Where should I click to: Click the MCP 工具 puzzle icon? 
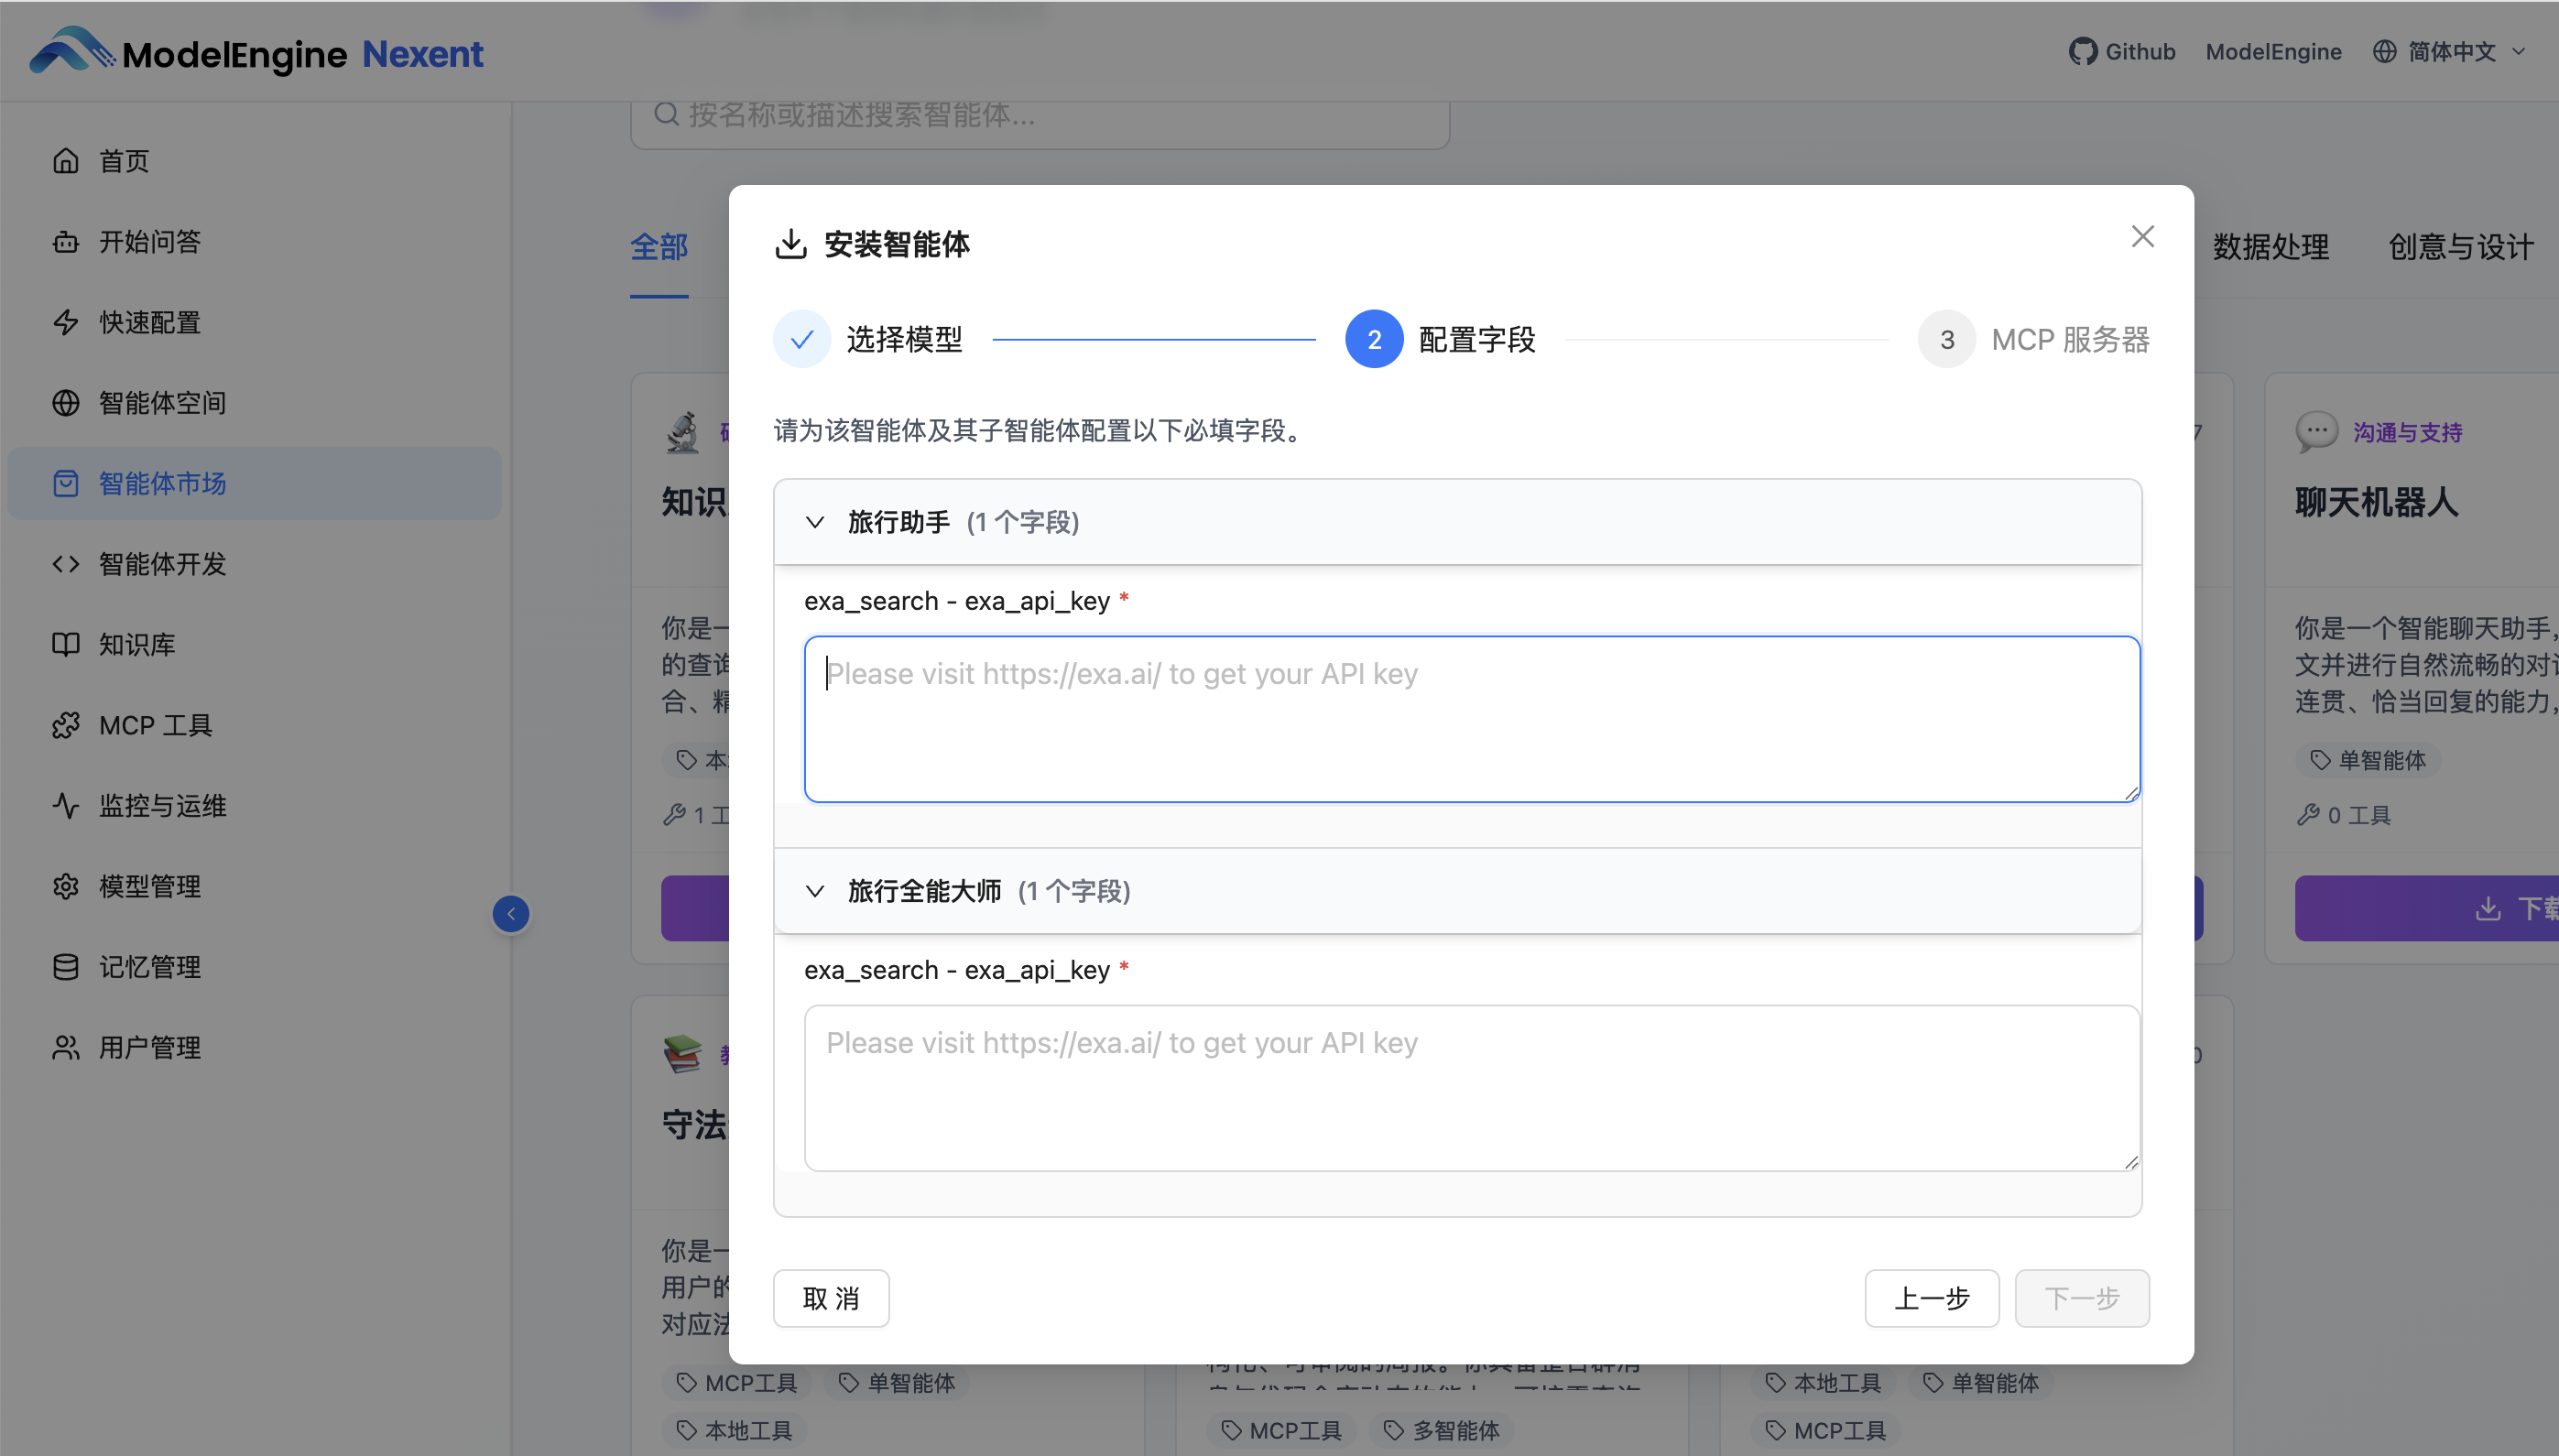[66, 725]
